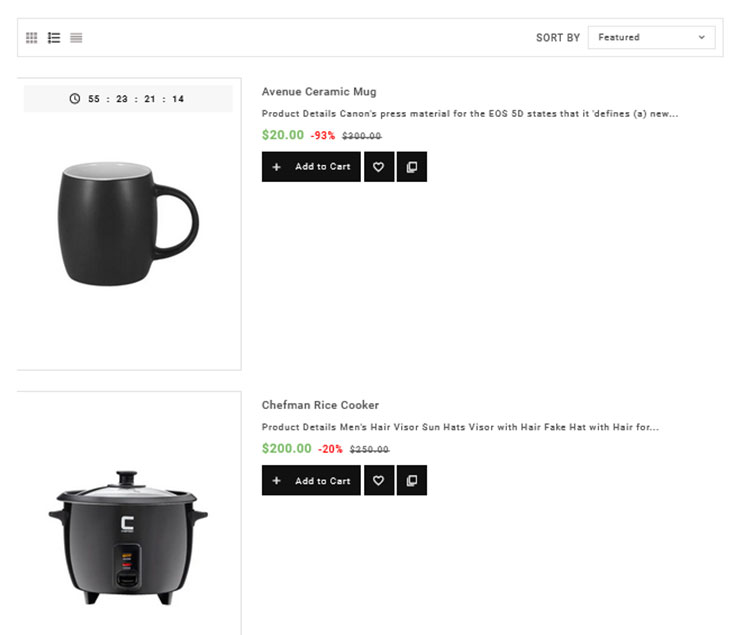Open the Avenue Ceramic Mug title link
The height and width of the screenshot is (635, 737).
319,92
